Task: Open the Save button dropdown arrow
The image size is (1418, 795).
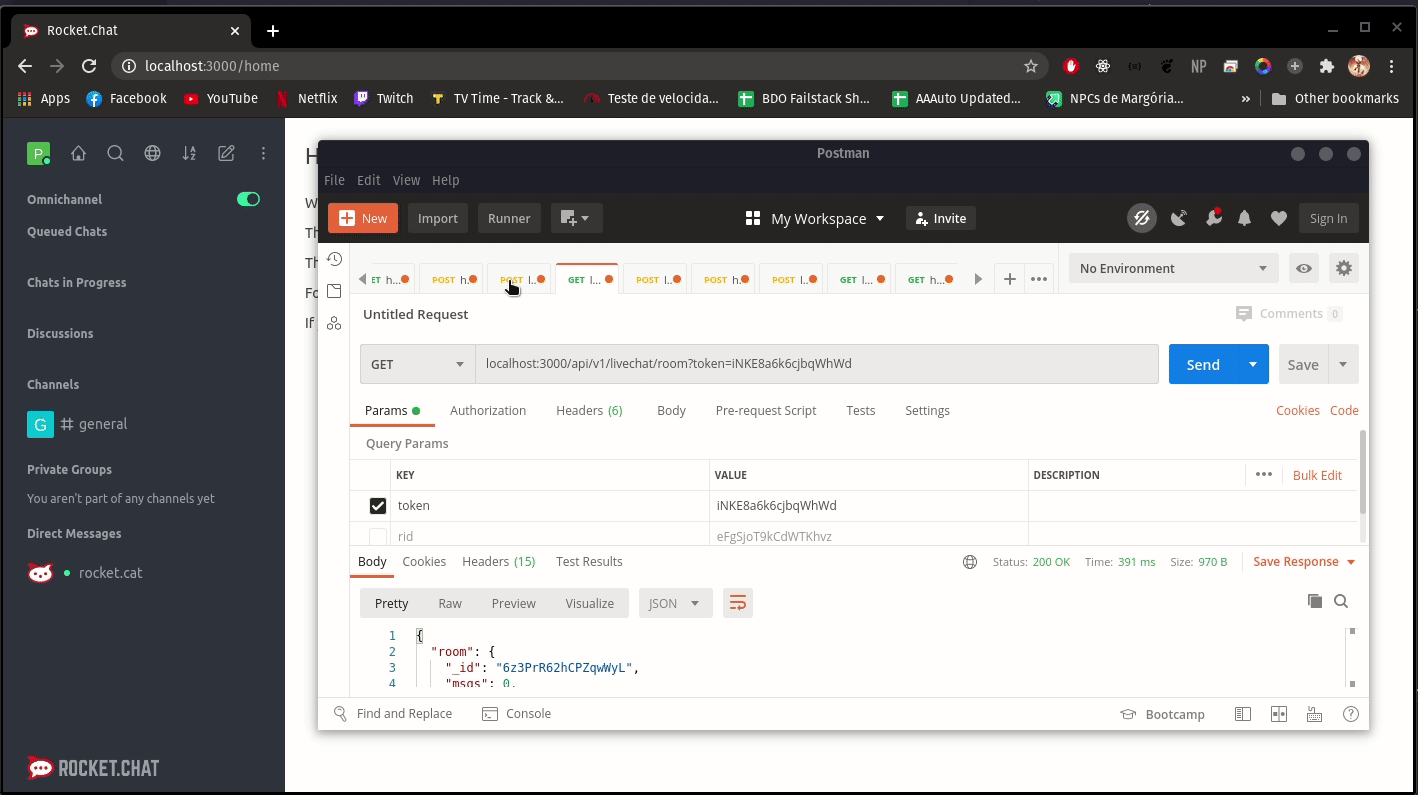Action: pos(1343,364)
